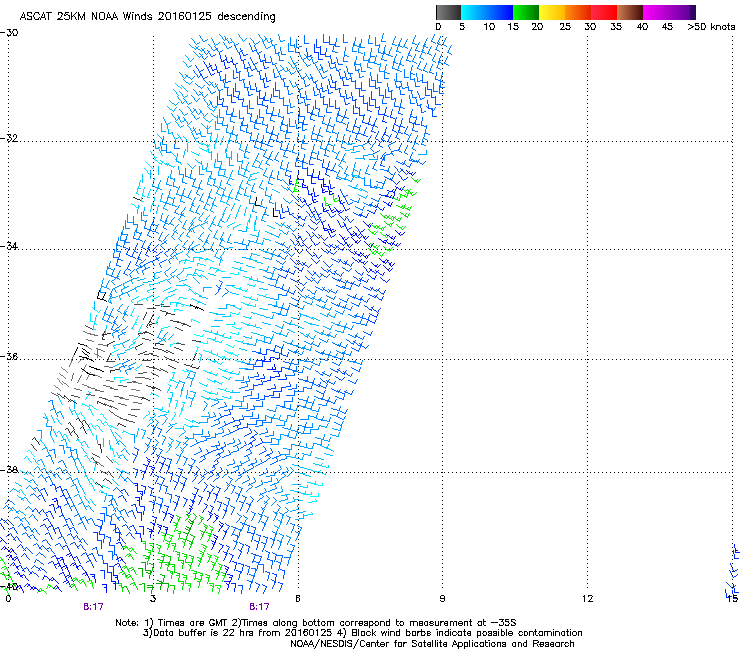Click the cyan-to-blue 5-15 knots color segment
The image size is (740, 650).
point(487,12)
